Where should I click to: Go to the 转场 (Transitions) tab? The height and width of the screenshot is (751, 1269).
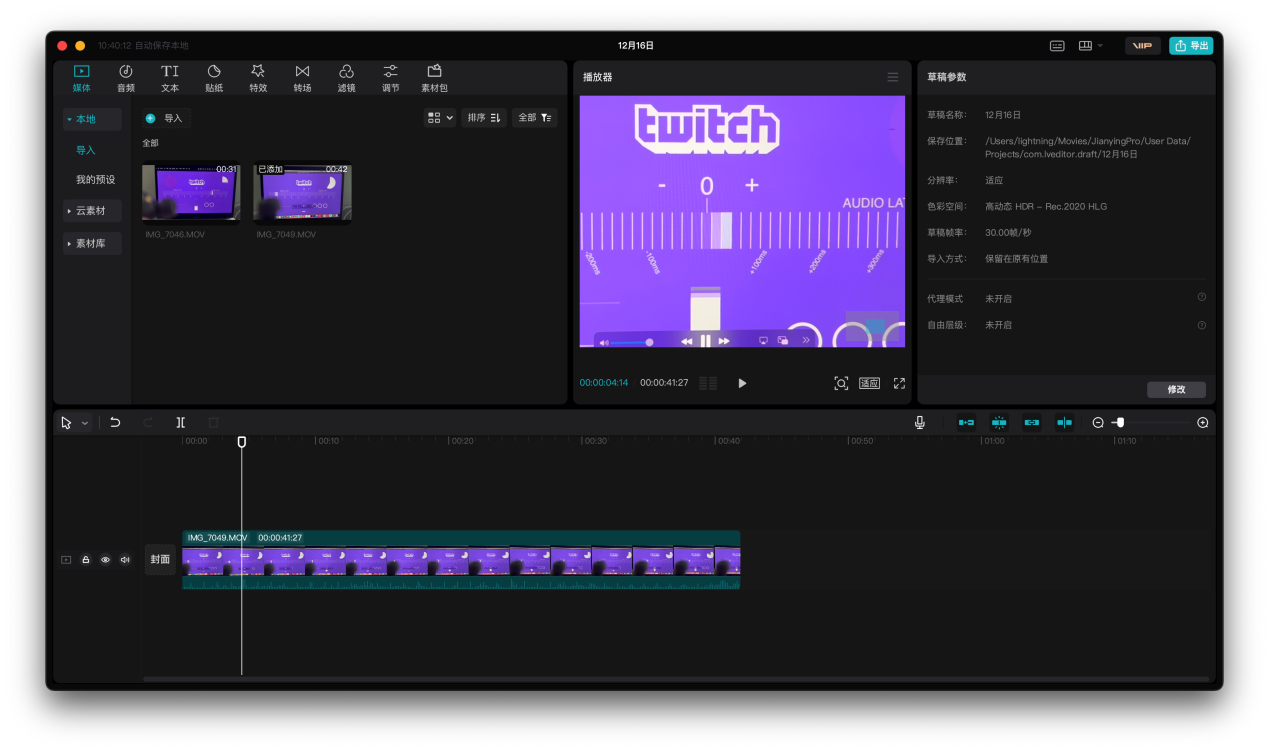302,78
